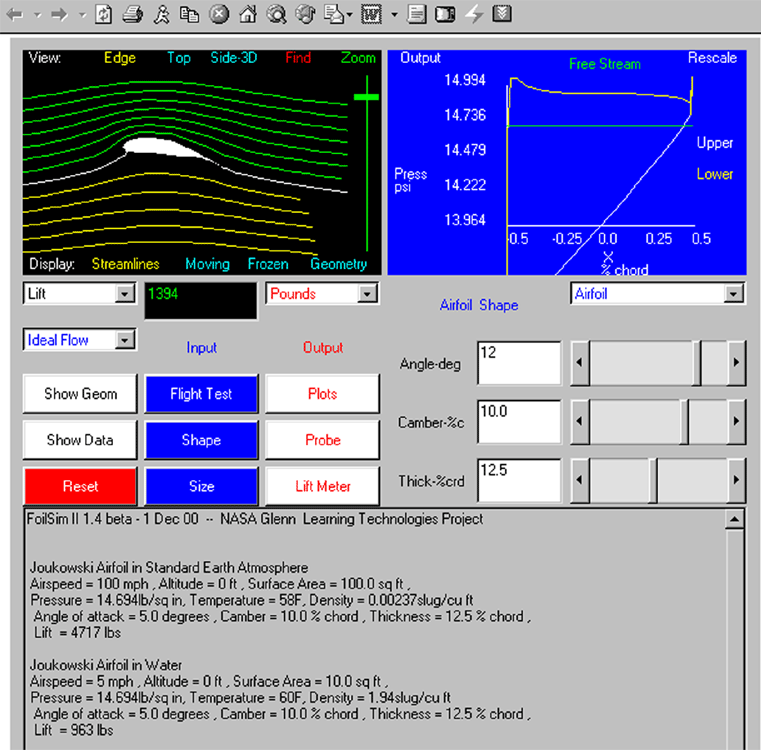This screenshot has width=761, height=750.
Task: Click the Refresh page icon
Action: click(103, 14)
